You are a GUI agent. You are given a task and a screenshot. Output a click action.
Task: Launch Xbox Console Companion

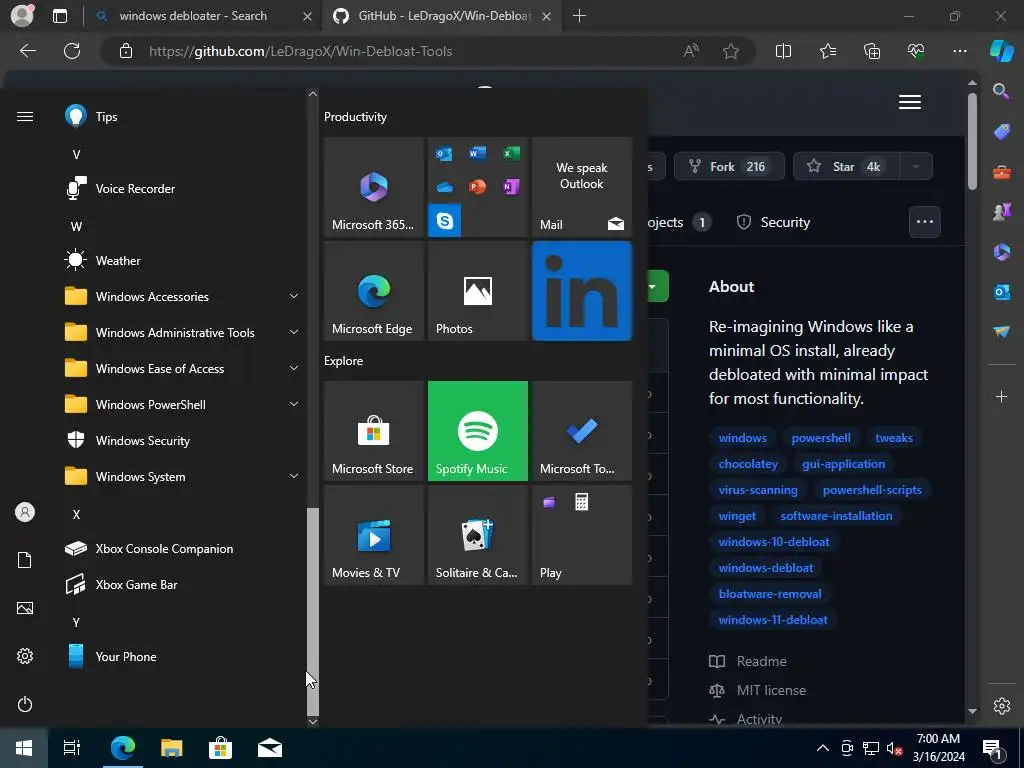183,549
